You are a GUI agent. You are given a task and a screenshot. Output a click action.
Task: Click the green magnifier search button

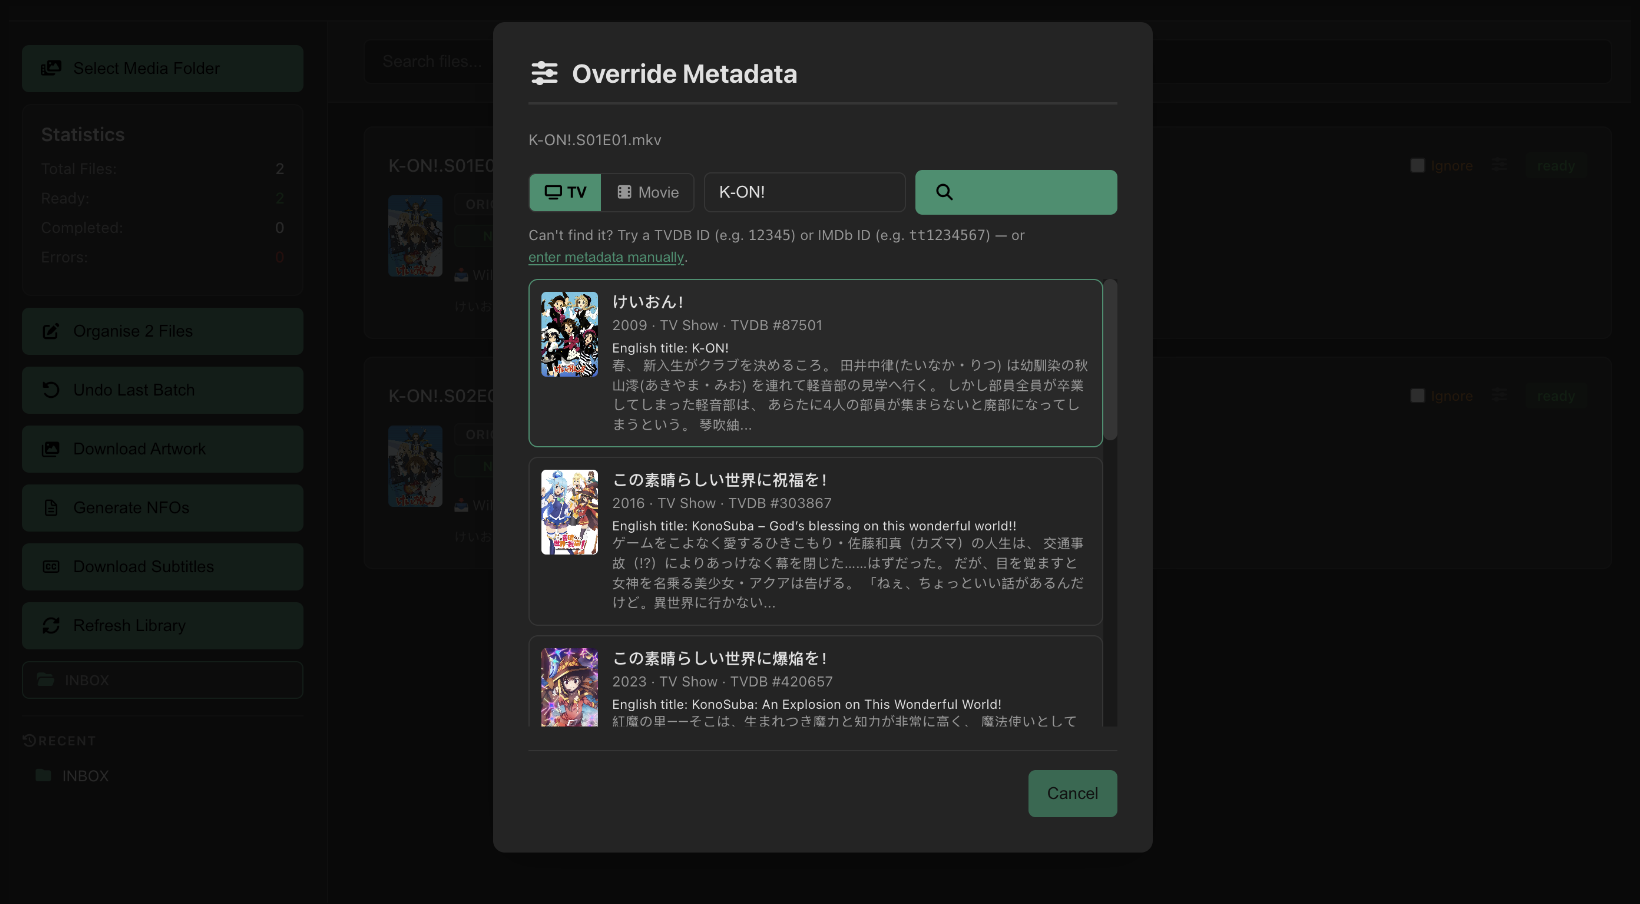tap(1016, 192)
